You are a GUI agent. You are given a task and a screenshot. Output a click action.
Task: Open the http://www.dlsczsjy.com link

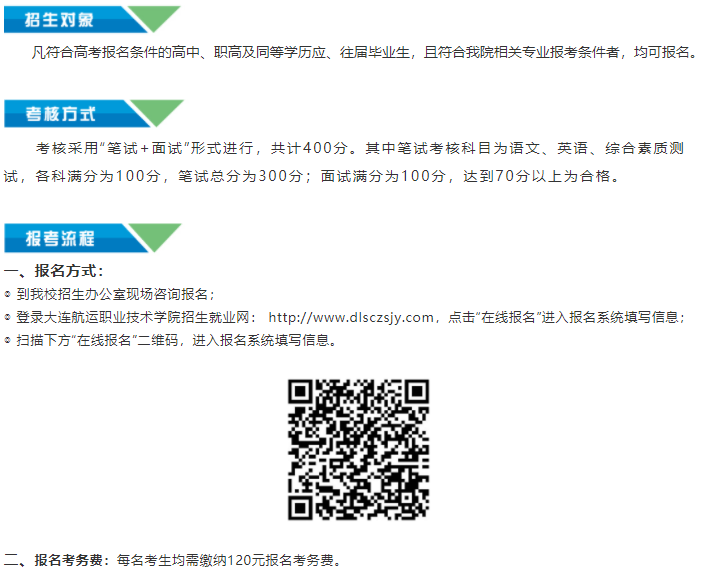351,317
